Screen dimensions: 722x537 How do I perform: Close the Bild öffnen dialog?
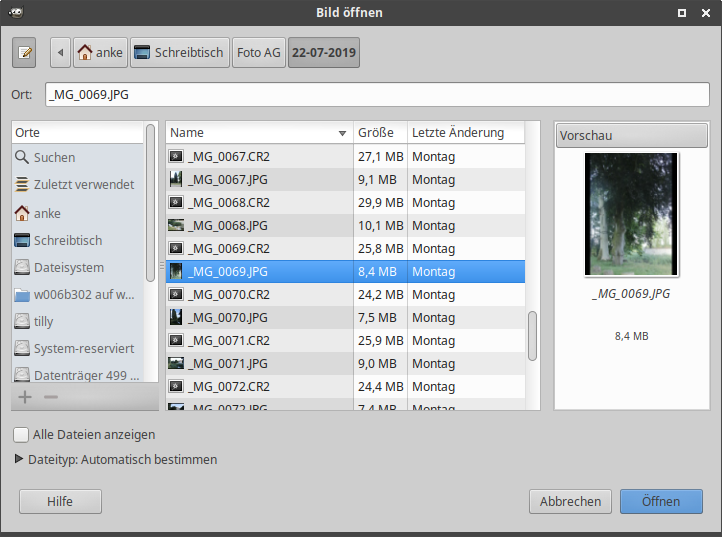[705, 13]
